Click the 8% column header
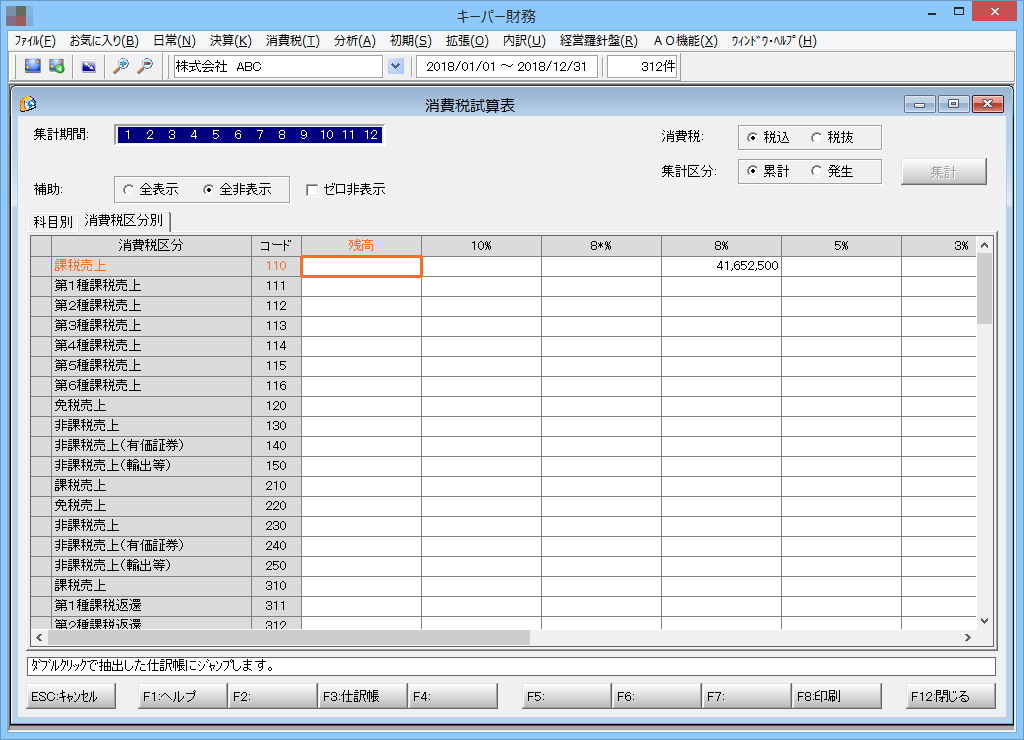Screen dimensions: 1024x740 (722, 246)
